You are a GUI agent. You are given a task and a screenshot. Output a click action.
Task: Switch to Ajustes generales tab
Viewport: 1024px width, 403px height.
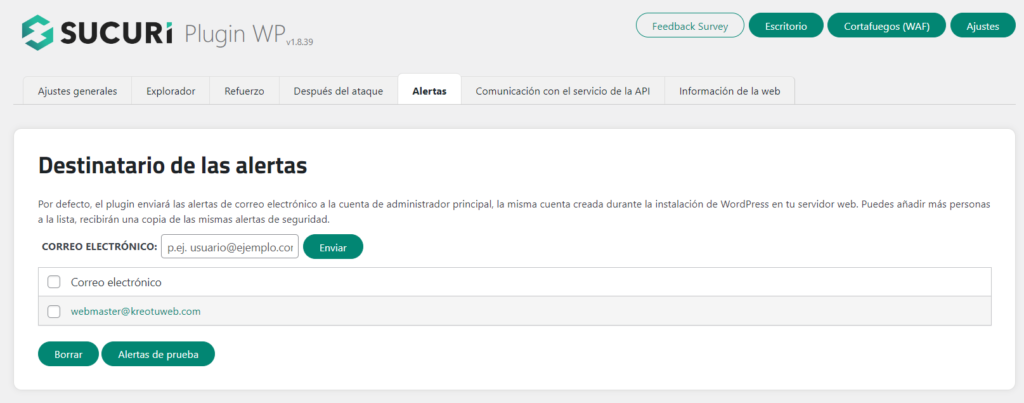click(x=77, y=91)
